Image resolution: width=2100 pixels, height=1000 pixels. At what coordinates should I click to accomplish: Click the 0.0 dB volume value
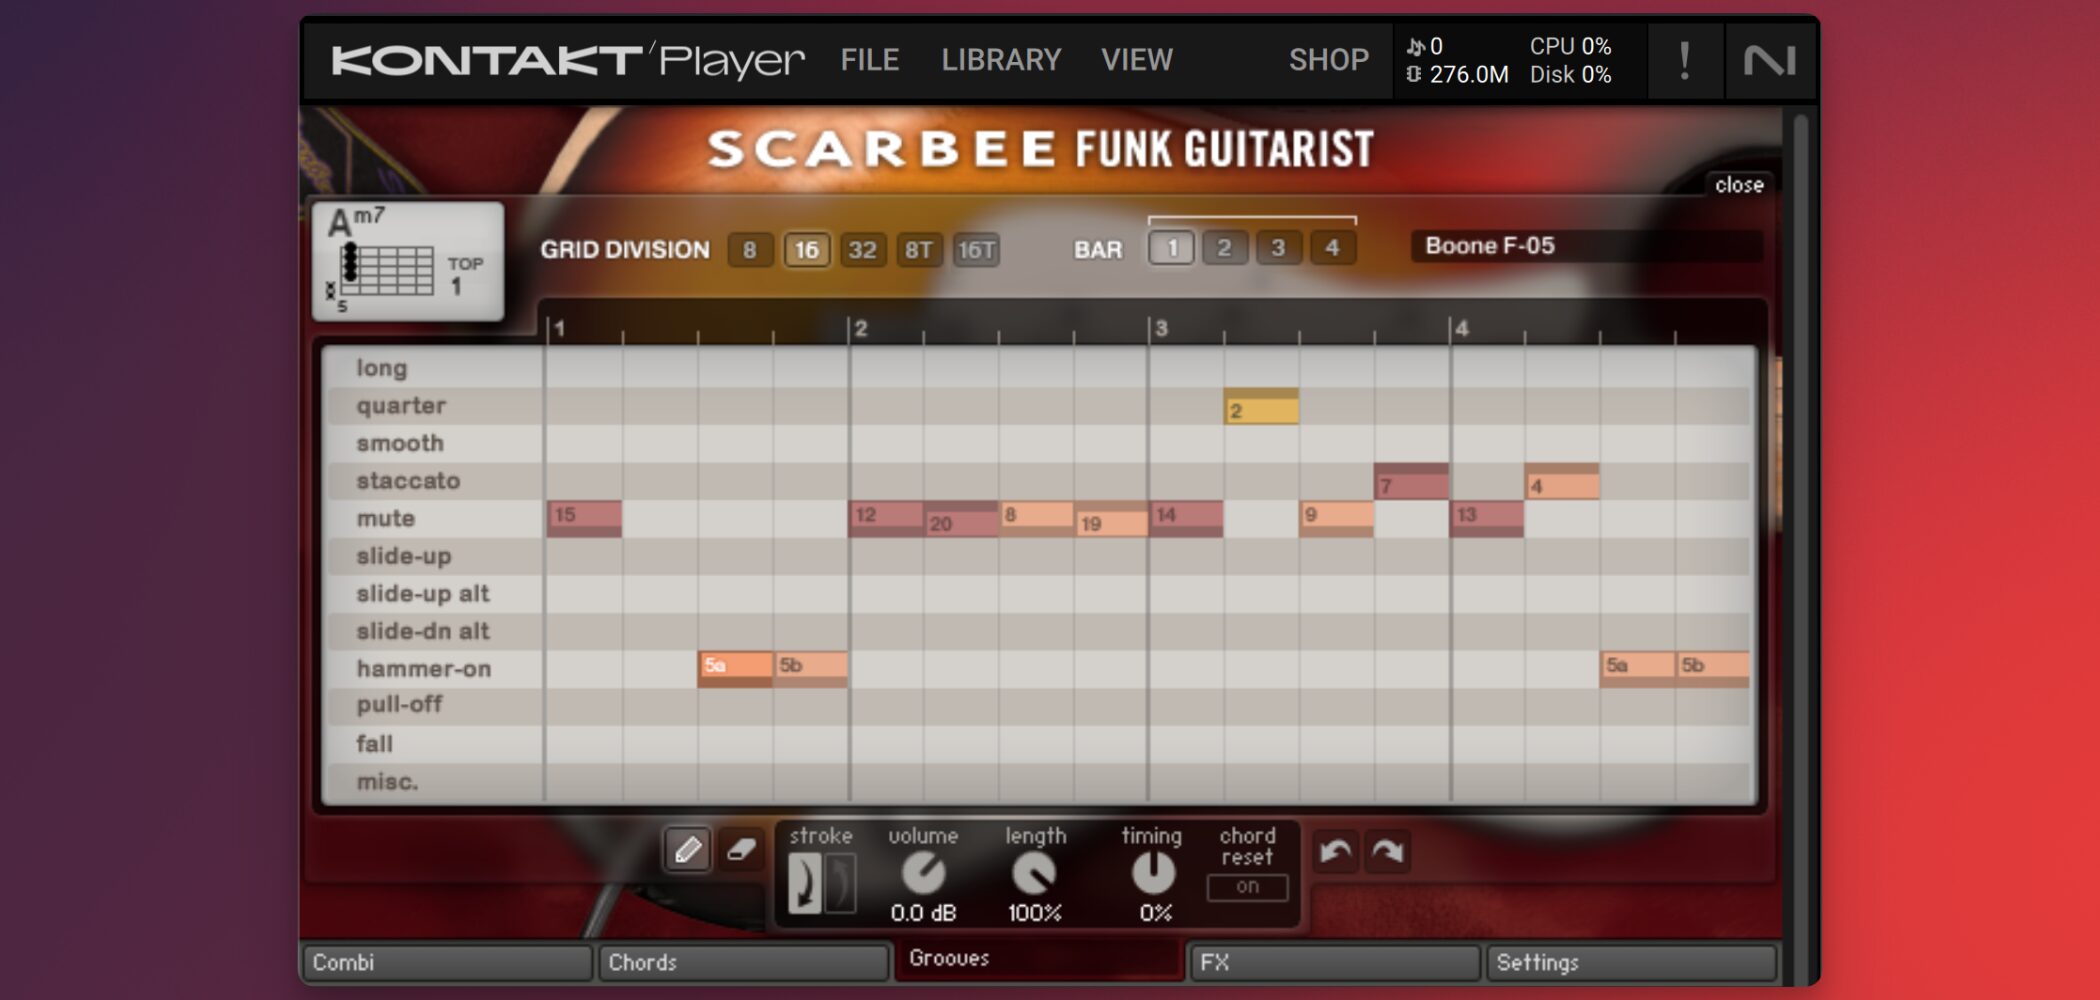(x=923, y=913)
